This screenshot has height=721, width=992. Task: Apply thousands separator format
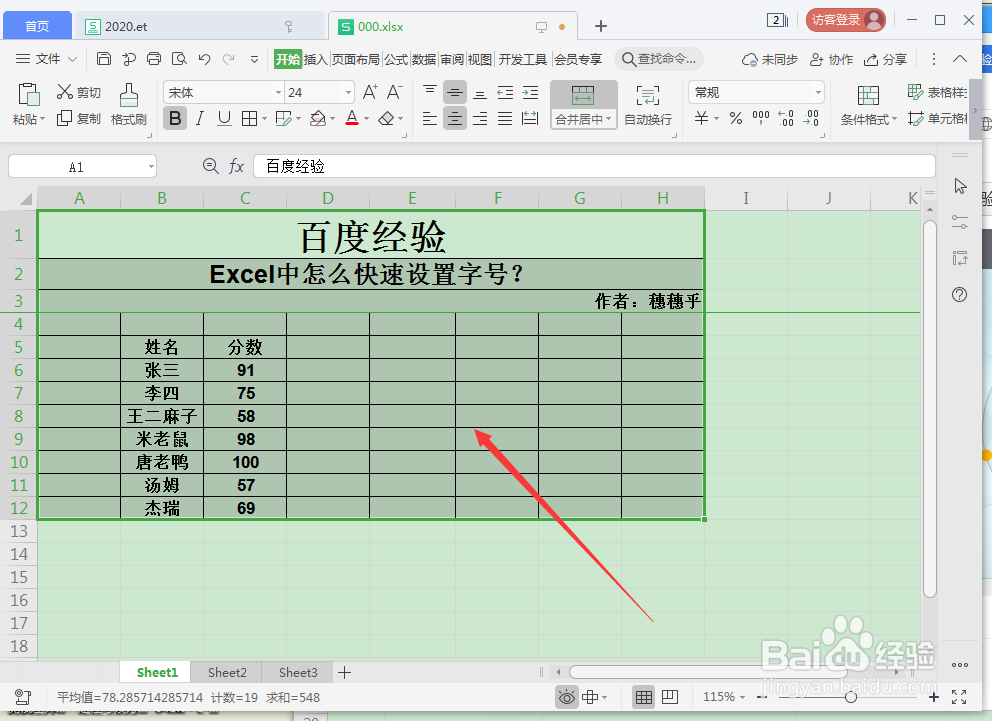[x=761, y=117]
